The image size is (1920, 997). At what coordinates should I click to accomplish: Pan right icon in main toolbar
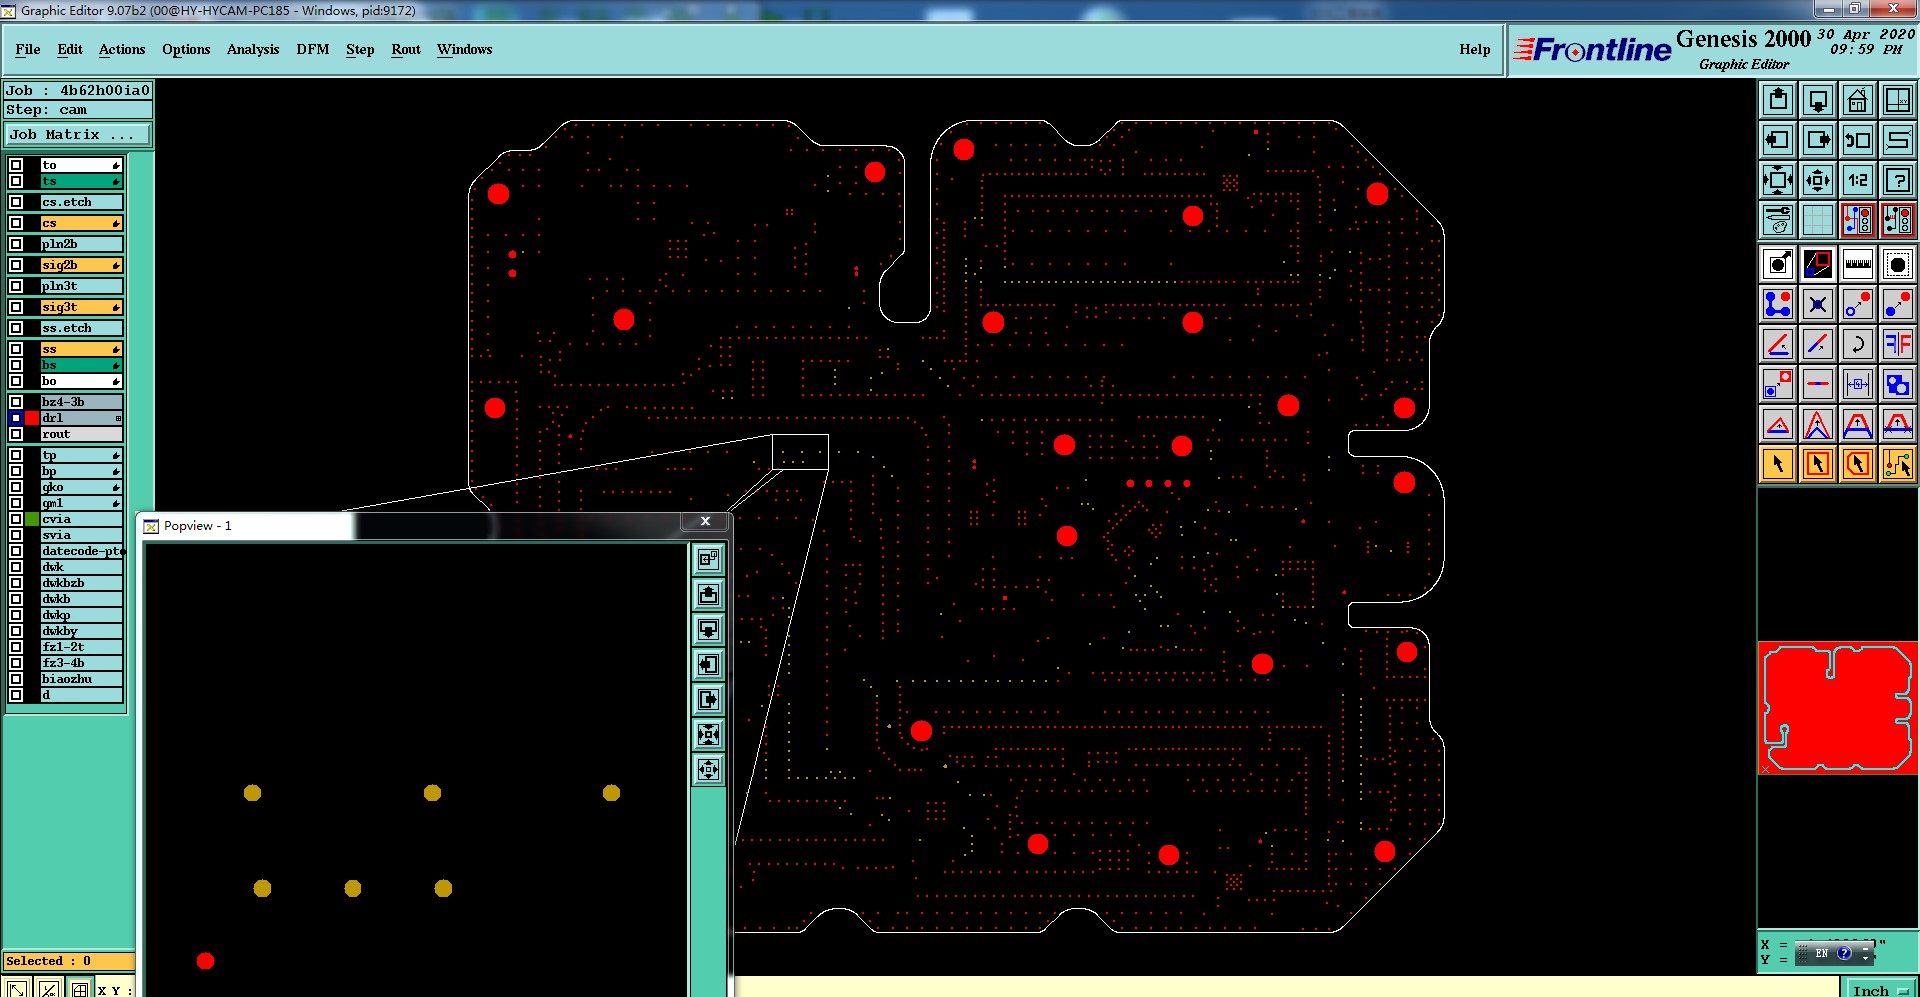click(1818, 140)
